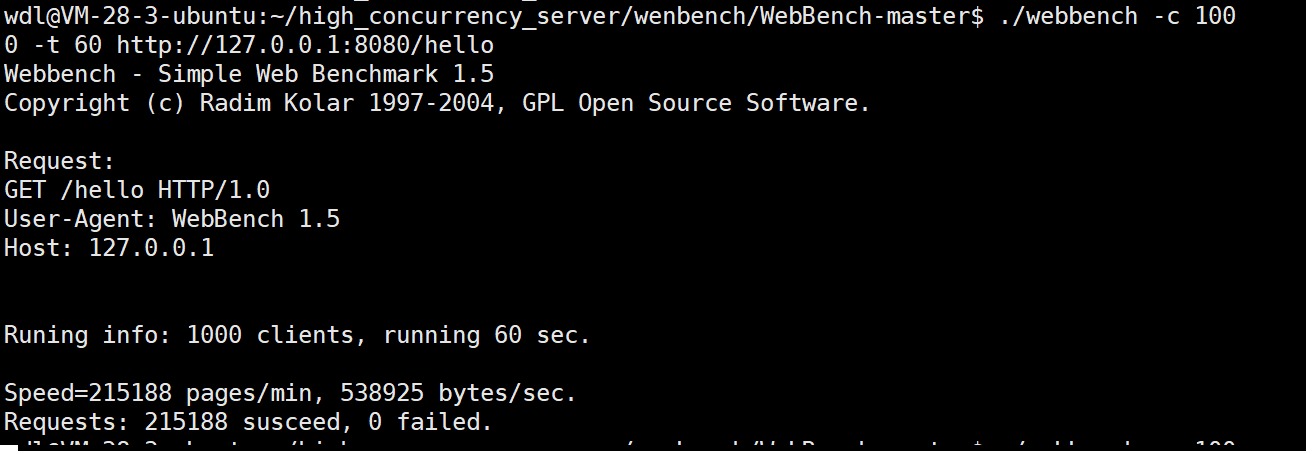Click the Host: 127.0.0.1 line
The height and width of the screenshot is (454, 1315).
(x=109, y=248)
